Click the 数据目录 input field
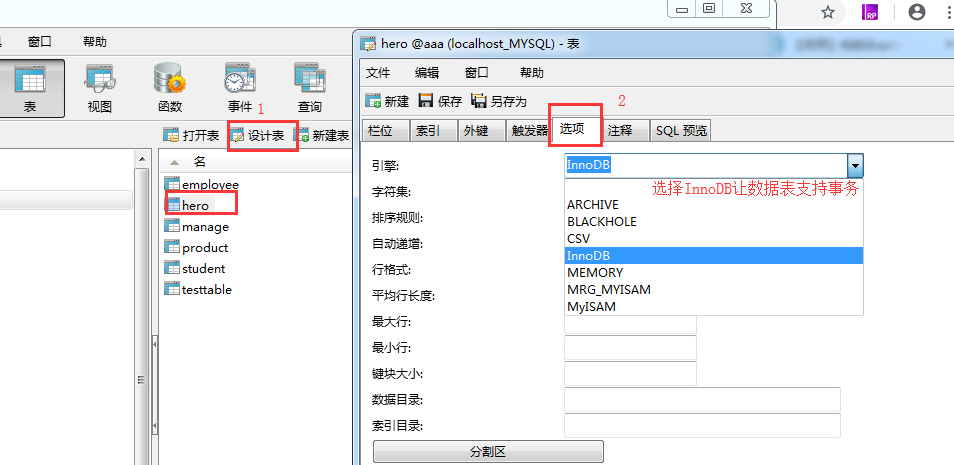954x465 pixels. 703,399
